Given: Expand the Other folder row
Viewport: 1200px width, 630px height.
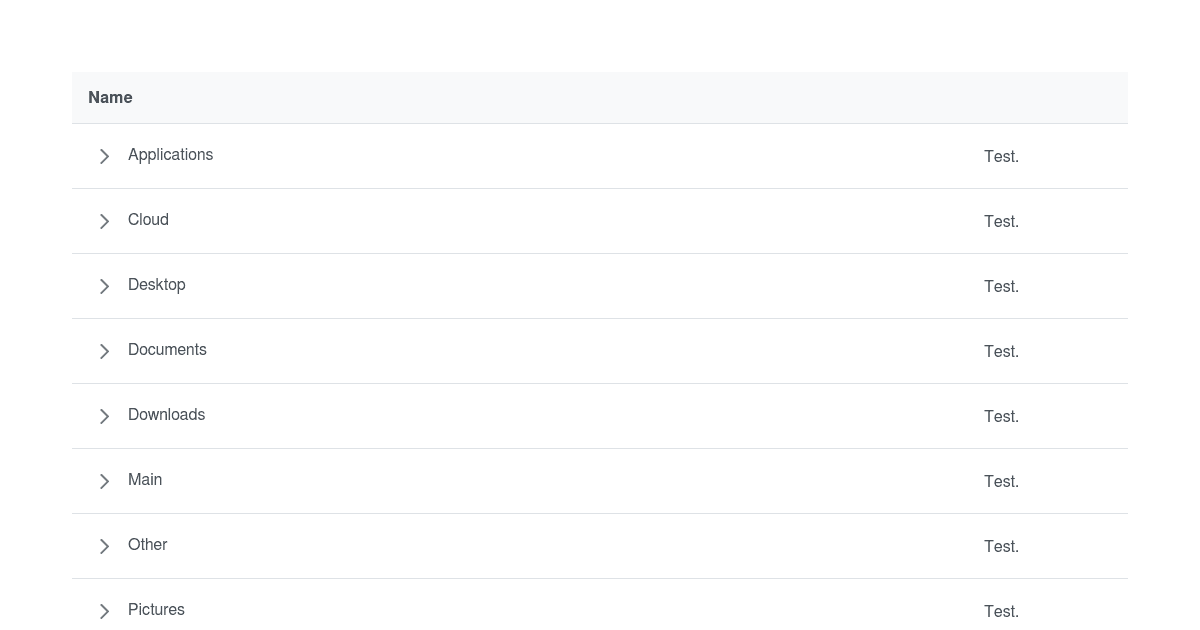Looking at the screenshot, I should 104,546.
